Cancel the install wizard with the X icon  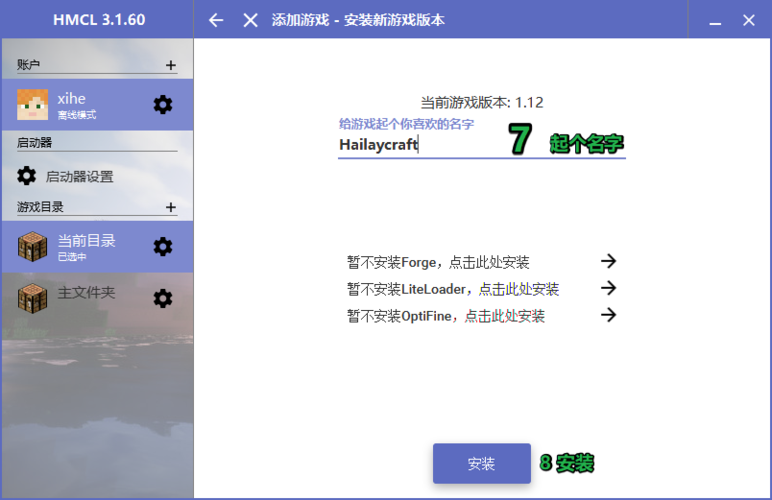[x=250, y=20]
